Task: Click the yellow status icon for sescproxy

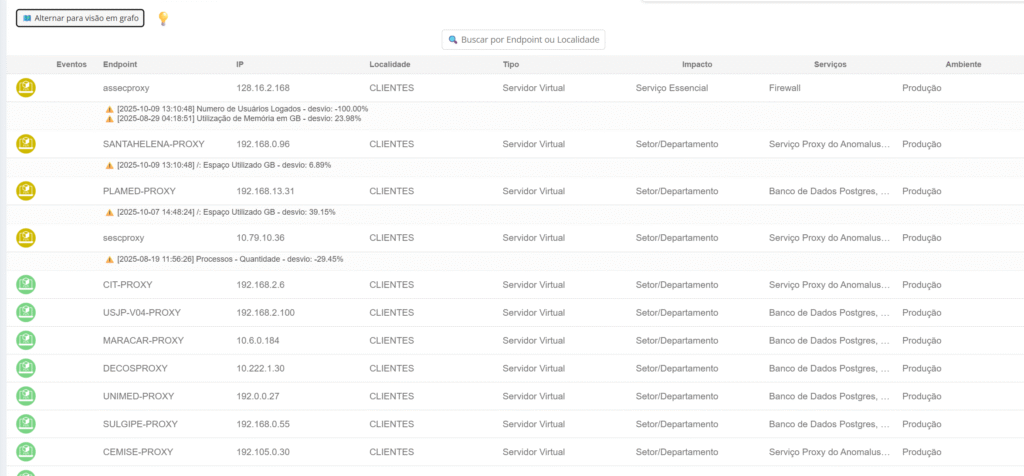Action: click(26, 238)
